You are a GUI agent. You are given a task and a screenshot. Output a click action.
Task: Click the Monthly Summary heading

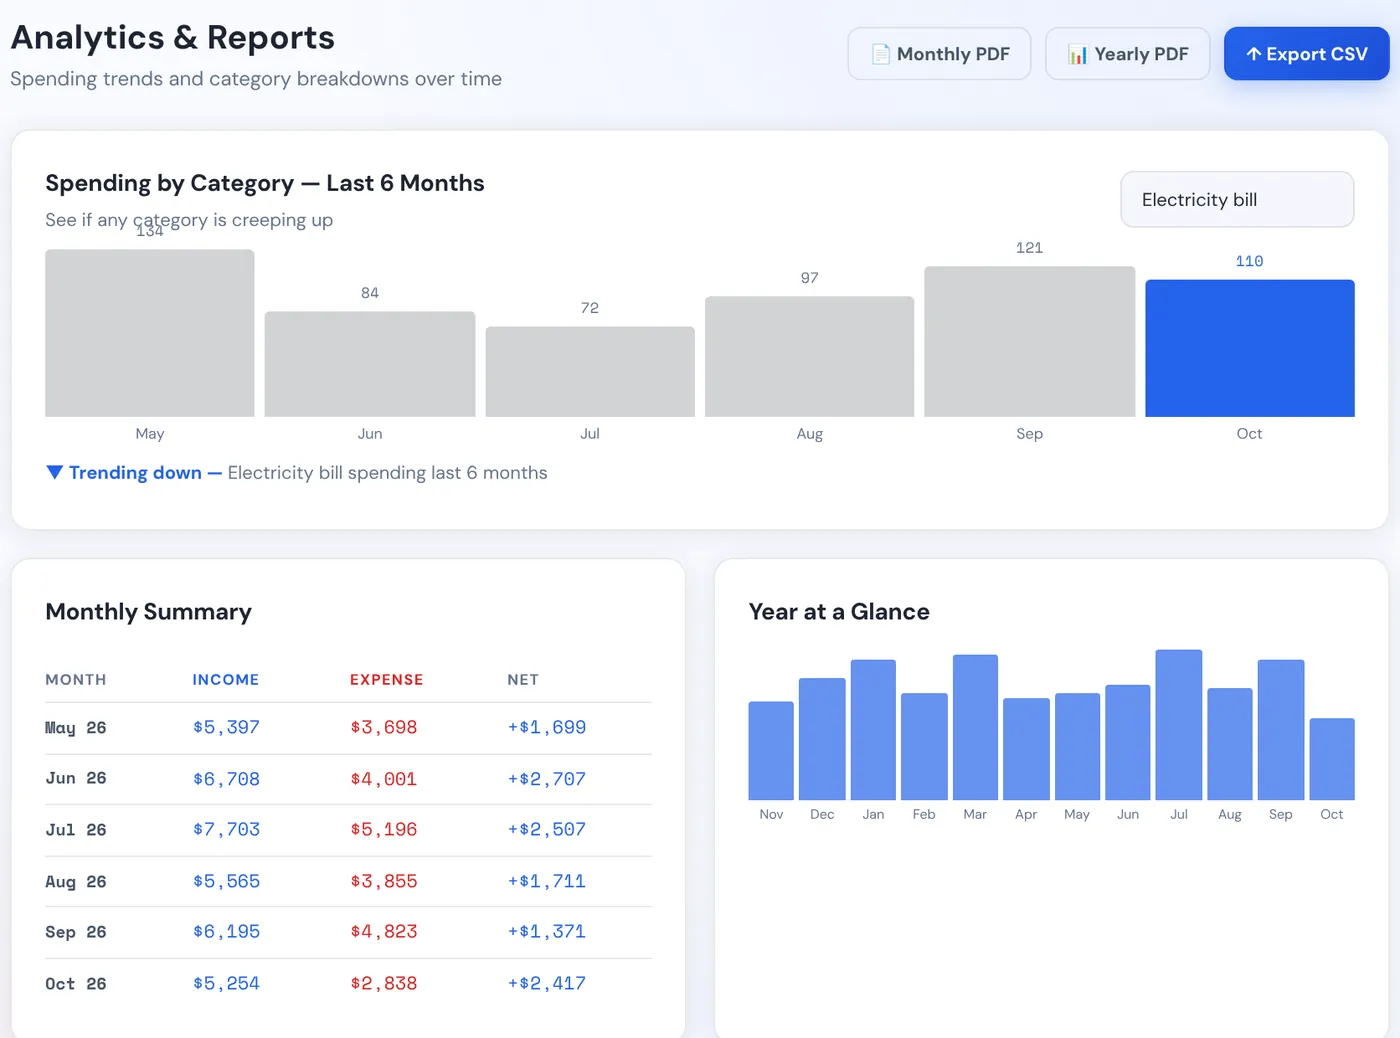tap(149, 612)
